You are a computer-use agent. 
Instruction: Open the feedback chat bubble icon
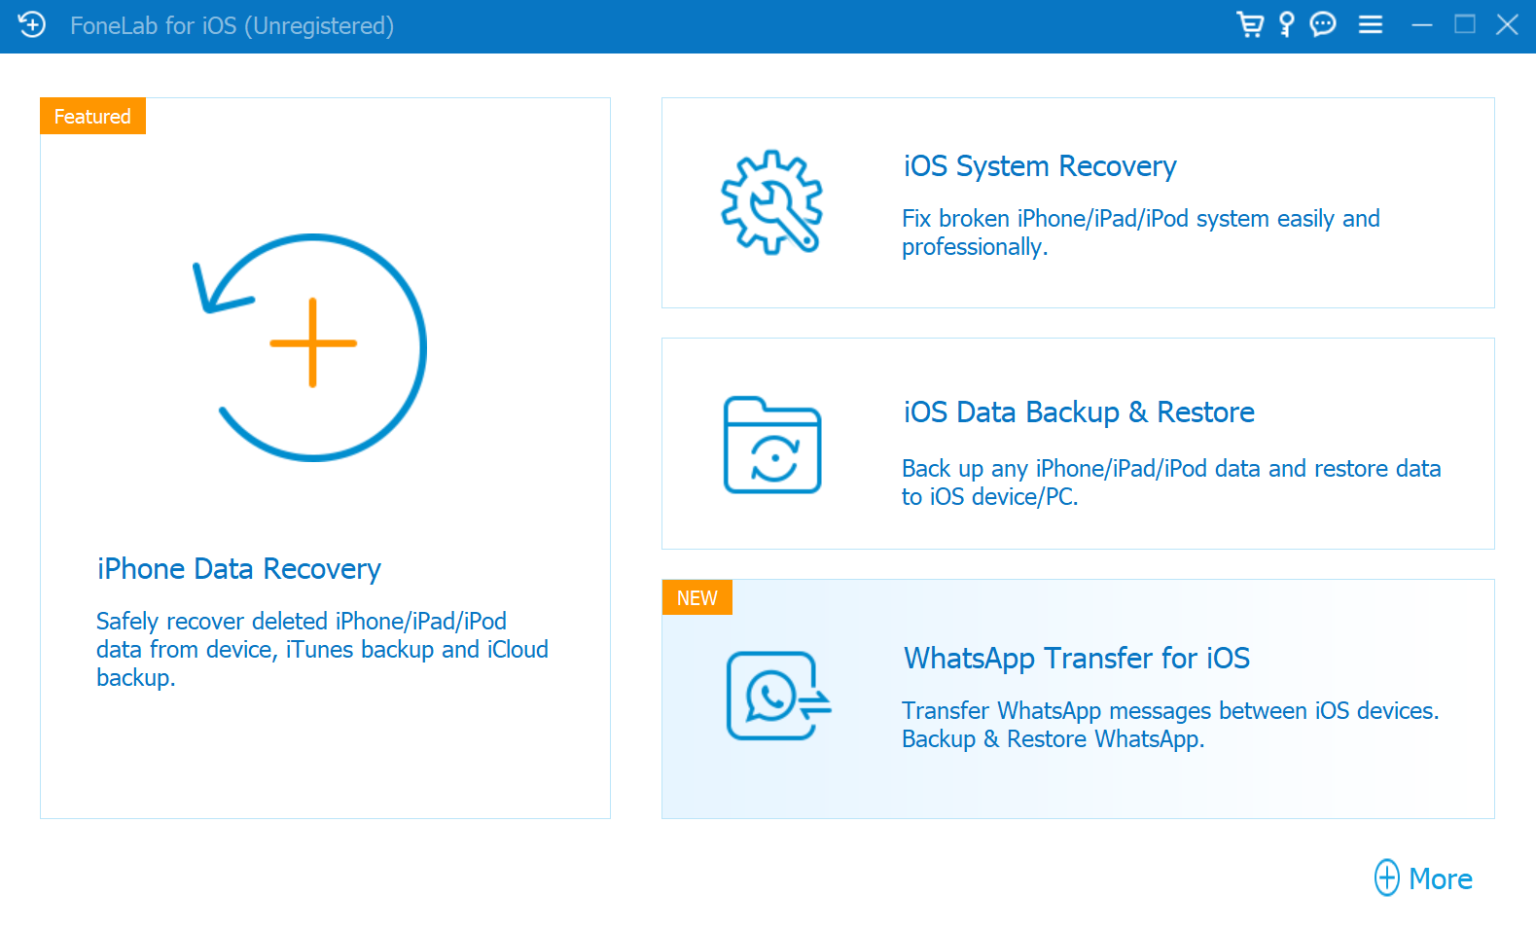(x=1323, y=25)
